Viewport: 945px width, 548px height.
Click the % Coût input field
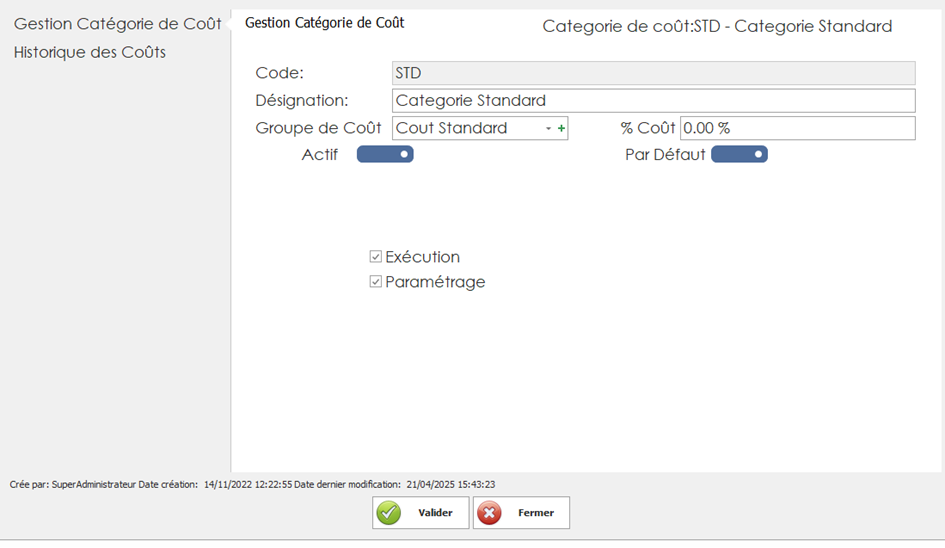[x=797, y=128]
